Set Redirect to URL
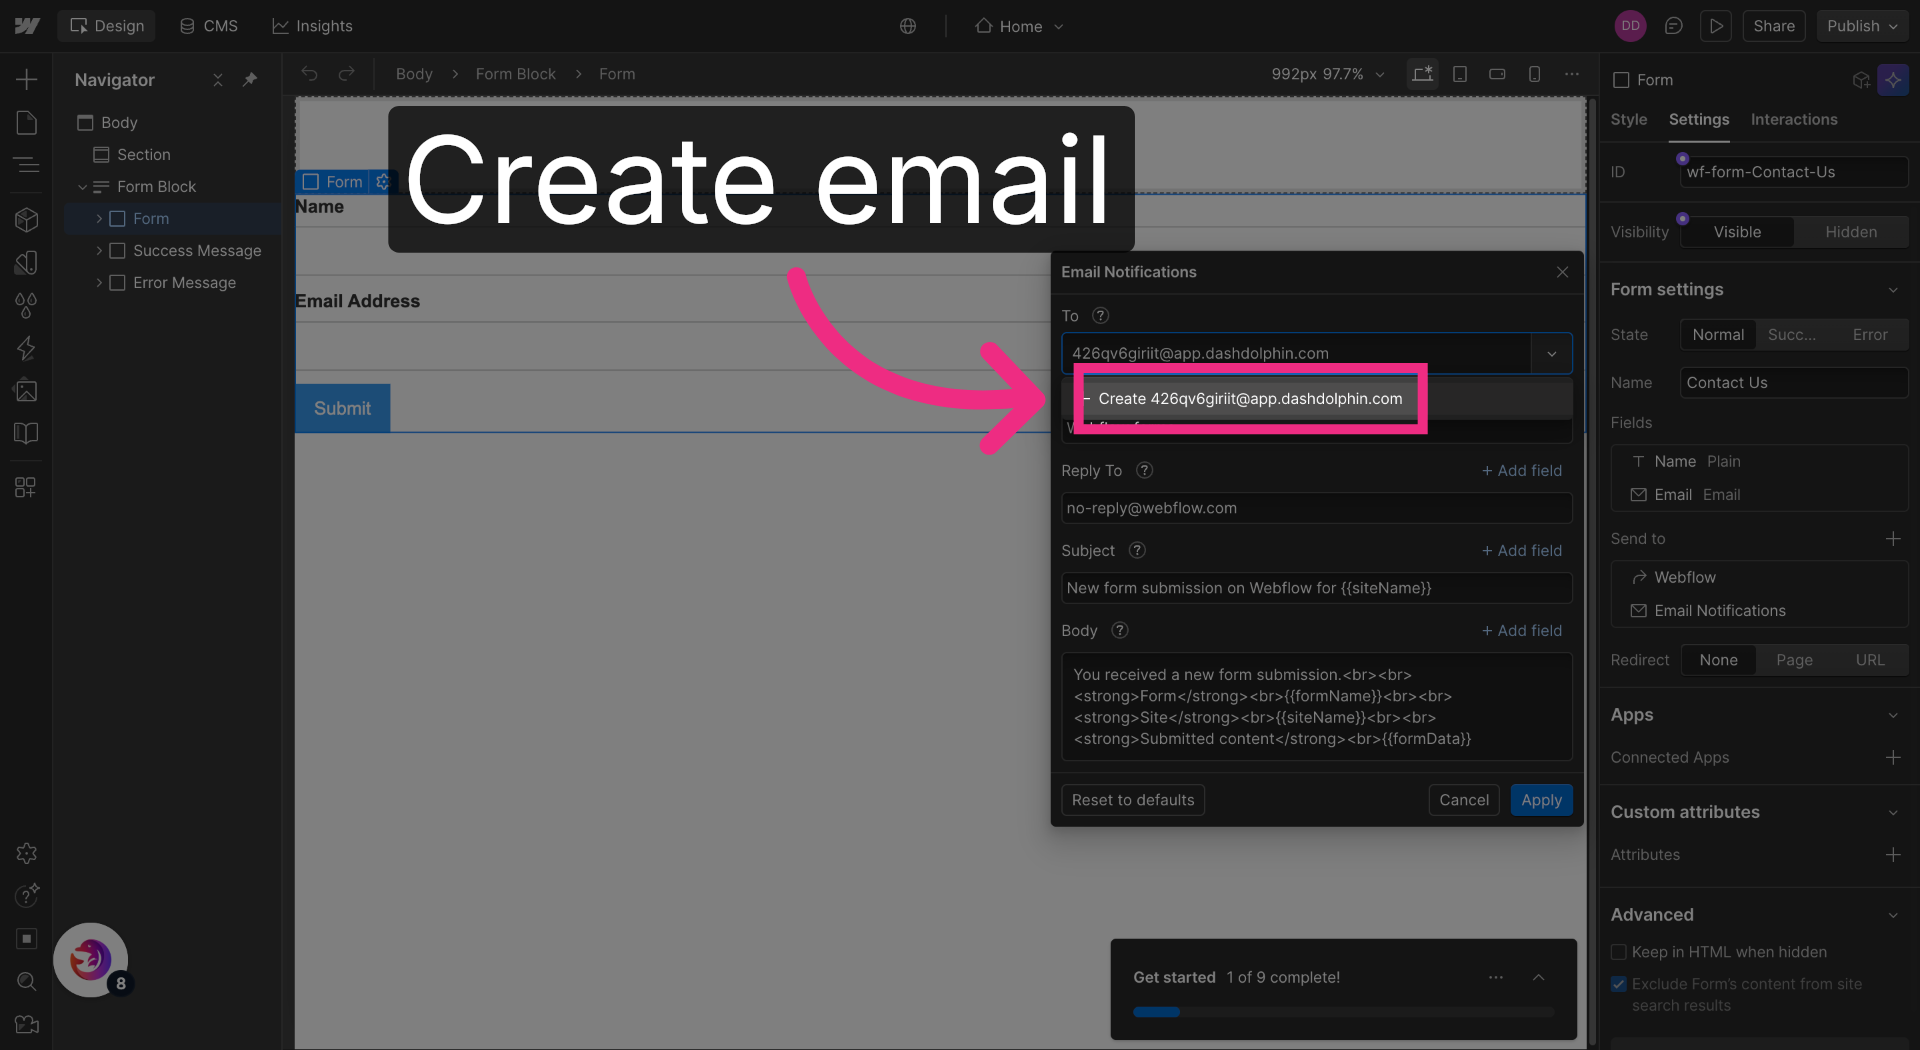The image size is (1920, 1050). tap(1870, 660)
